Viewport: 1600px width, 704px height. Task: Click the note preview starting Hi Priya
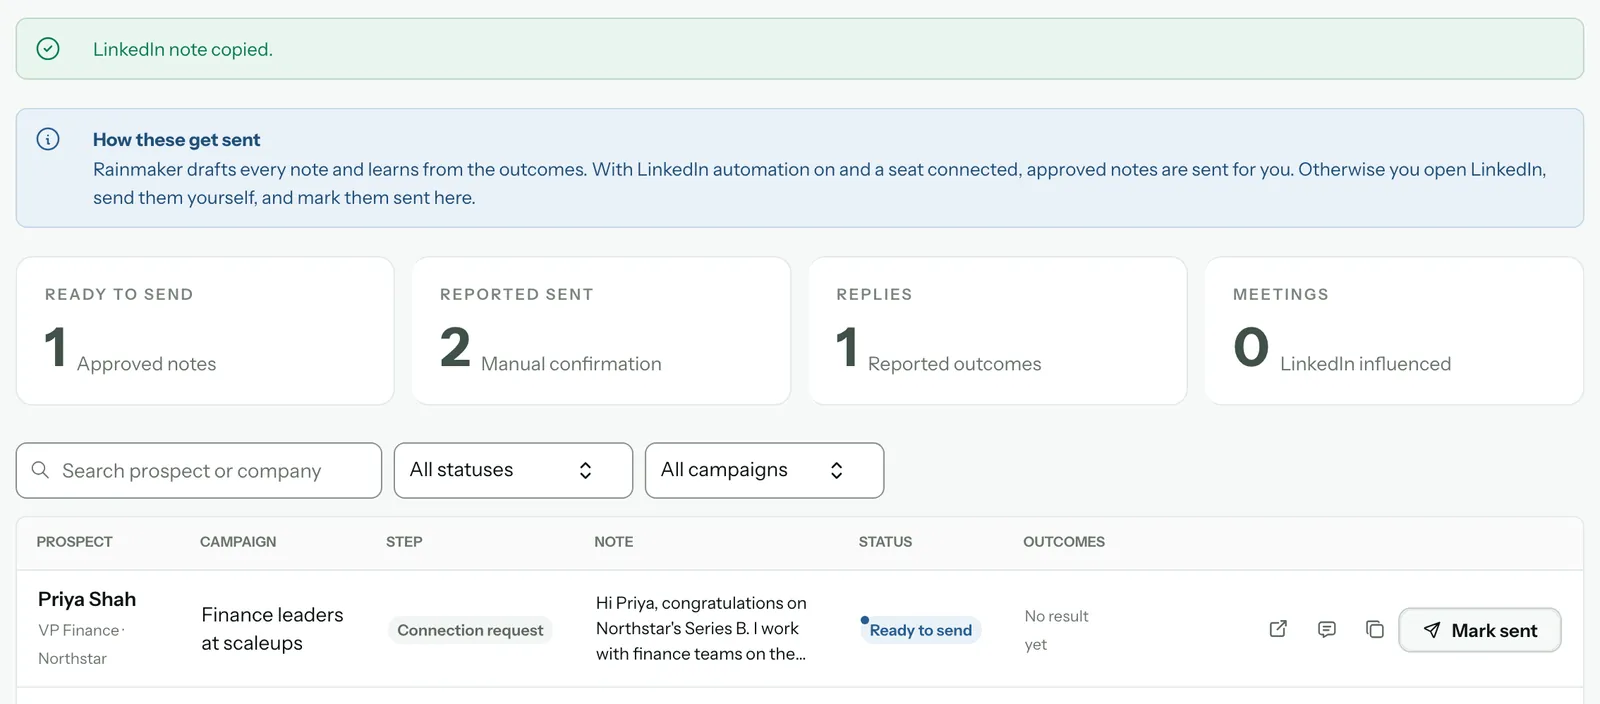click(701, 628)
